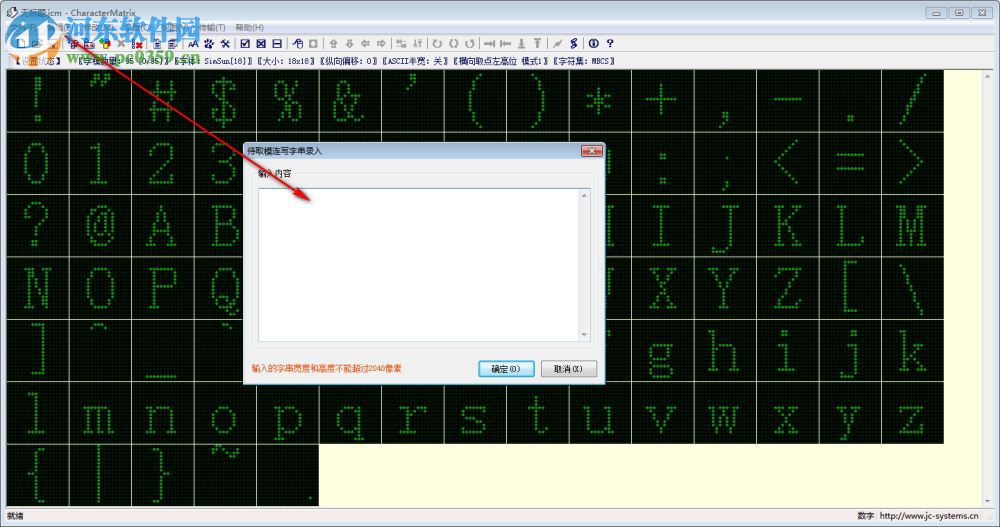Click the 横向取点左高位 模式1 status text

(x=501, y=61)
